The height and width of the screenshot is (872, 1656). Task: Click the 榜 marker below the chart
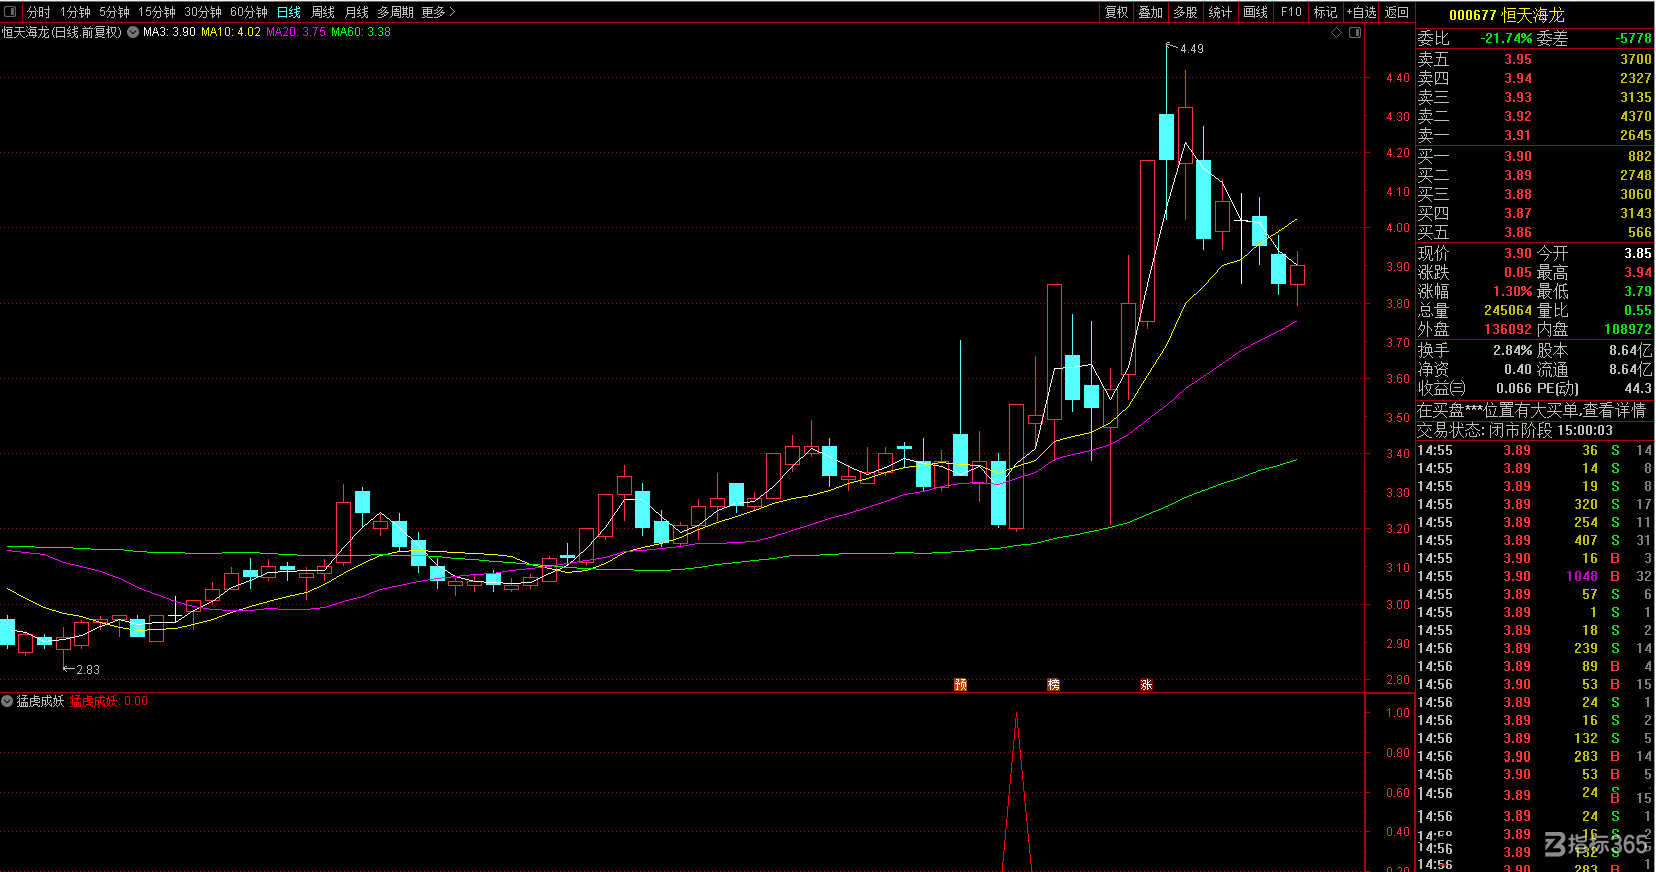[1053, 684]
